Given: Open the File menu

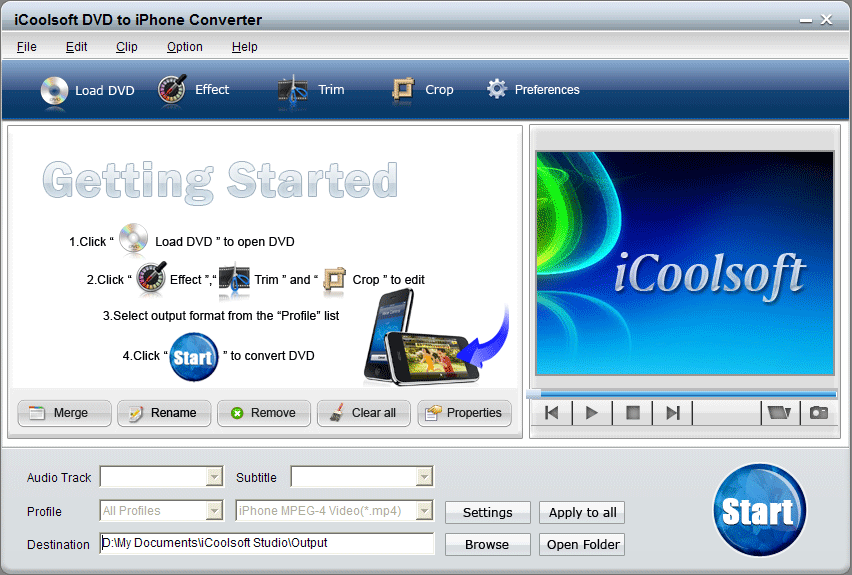Looking at the screenshot, I should pos(27,47).
